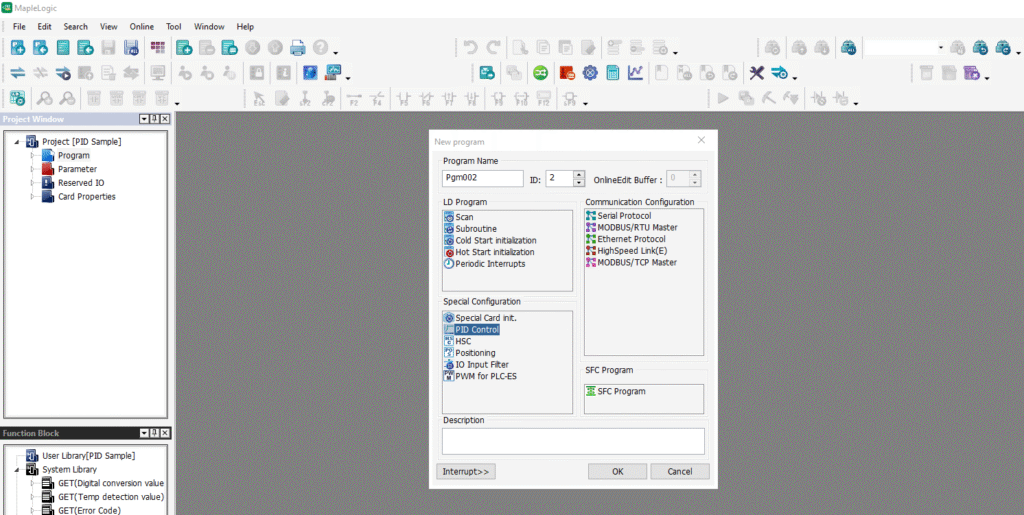
Task: Collapse the Project [PID Sample] tree node
Action: (x=18, y=142)
